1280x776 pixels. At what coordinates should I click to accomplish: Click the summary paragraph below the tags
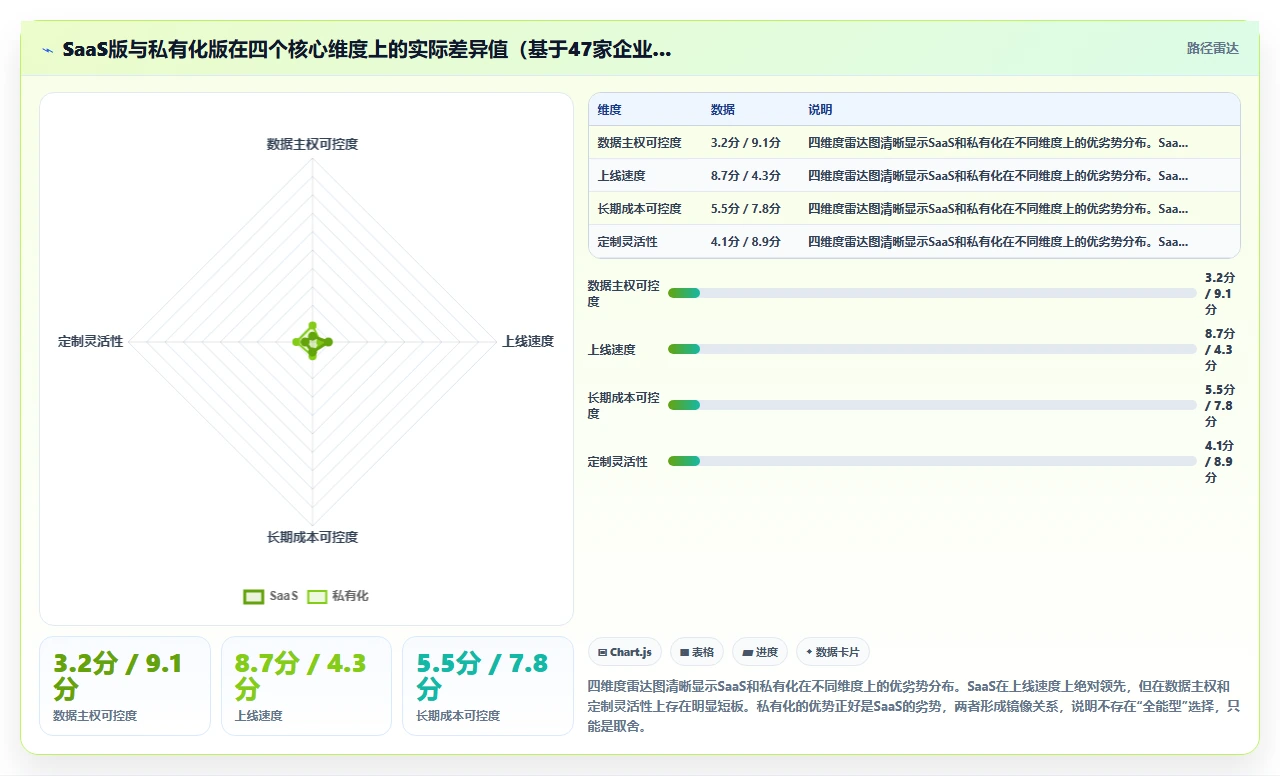point(914,706)
